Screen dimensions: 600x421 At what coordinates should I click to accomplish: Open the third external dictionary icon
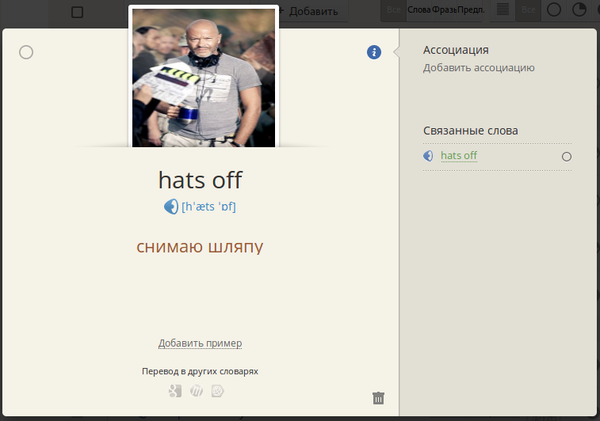(x=218, y=390)
